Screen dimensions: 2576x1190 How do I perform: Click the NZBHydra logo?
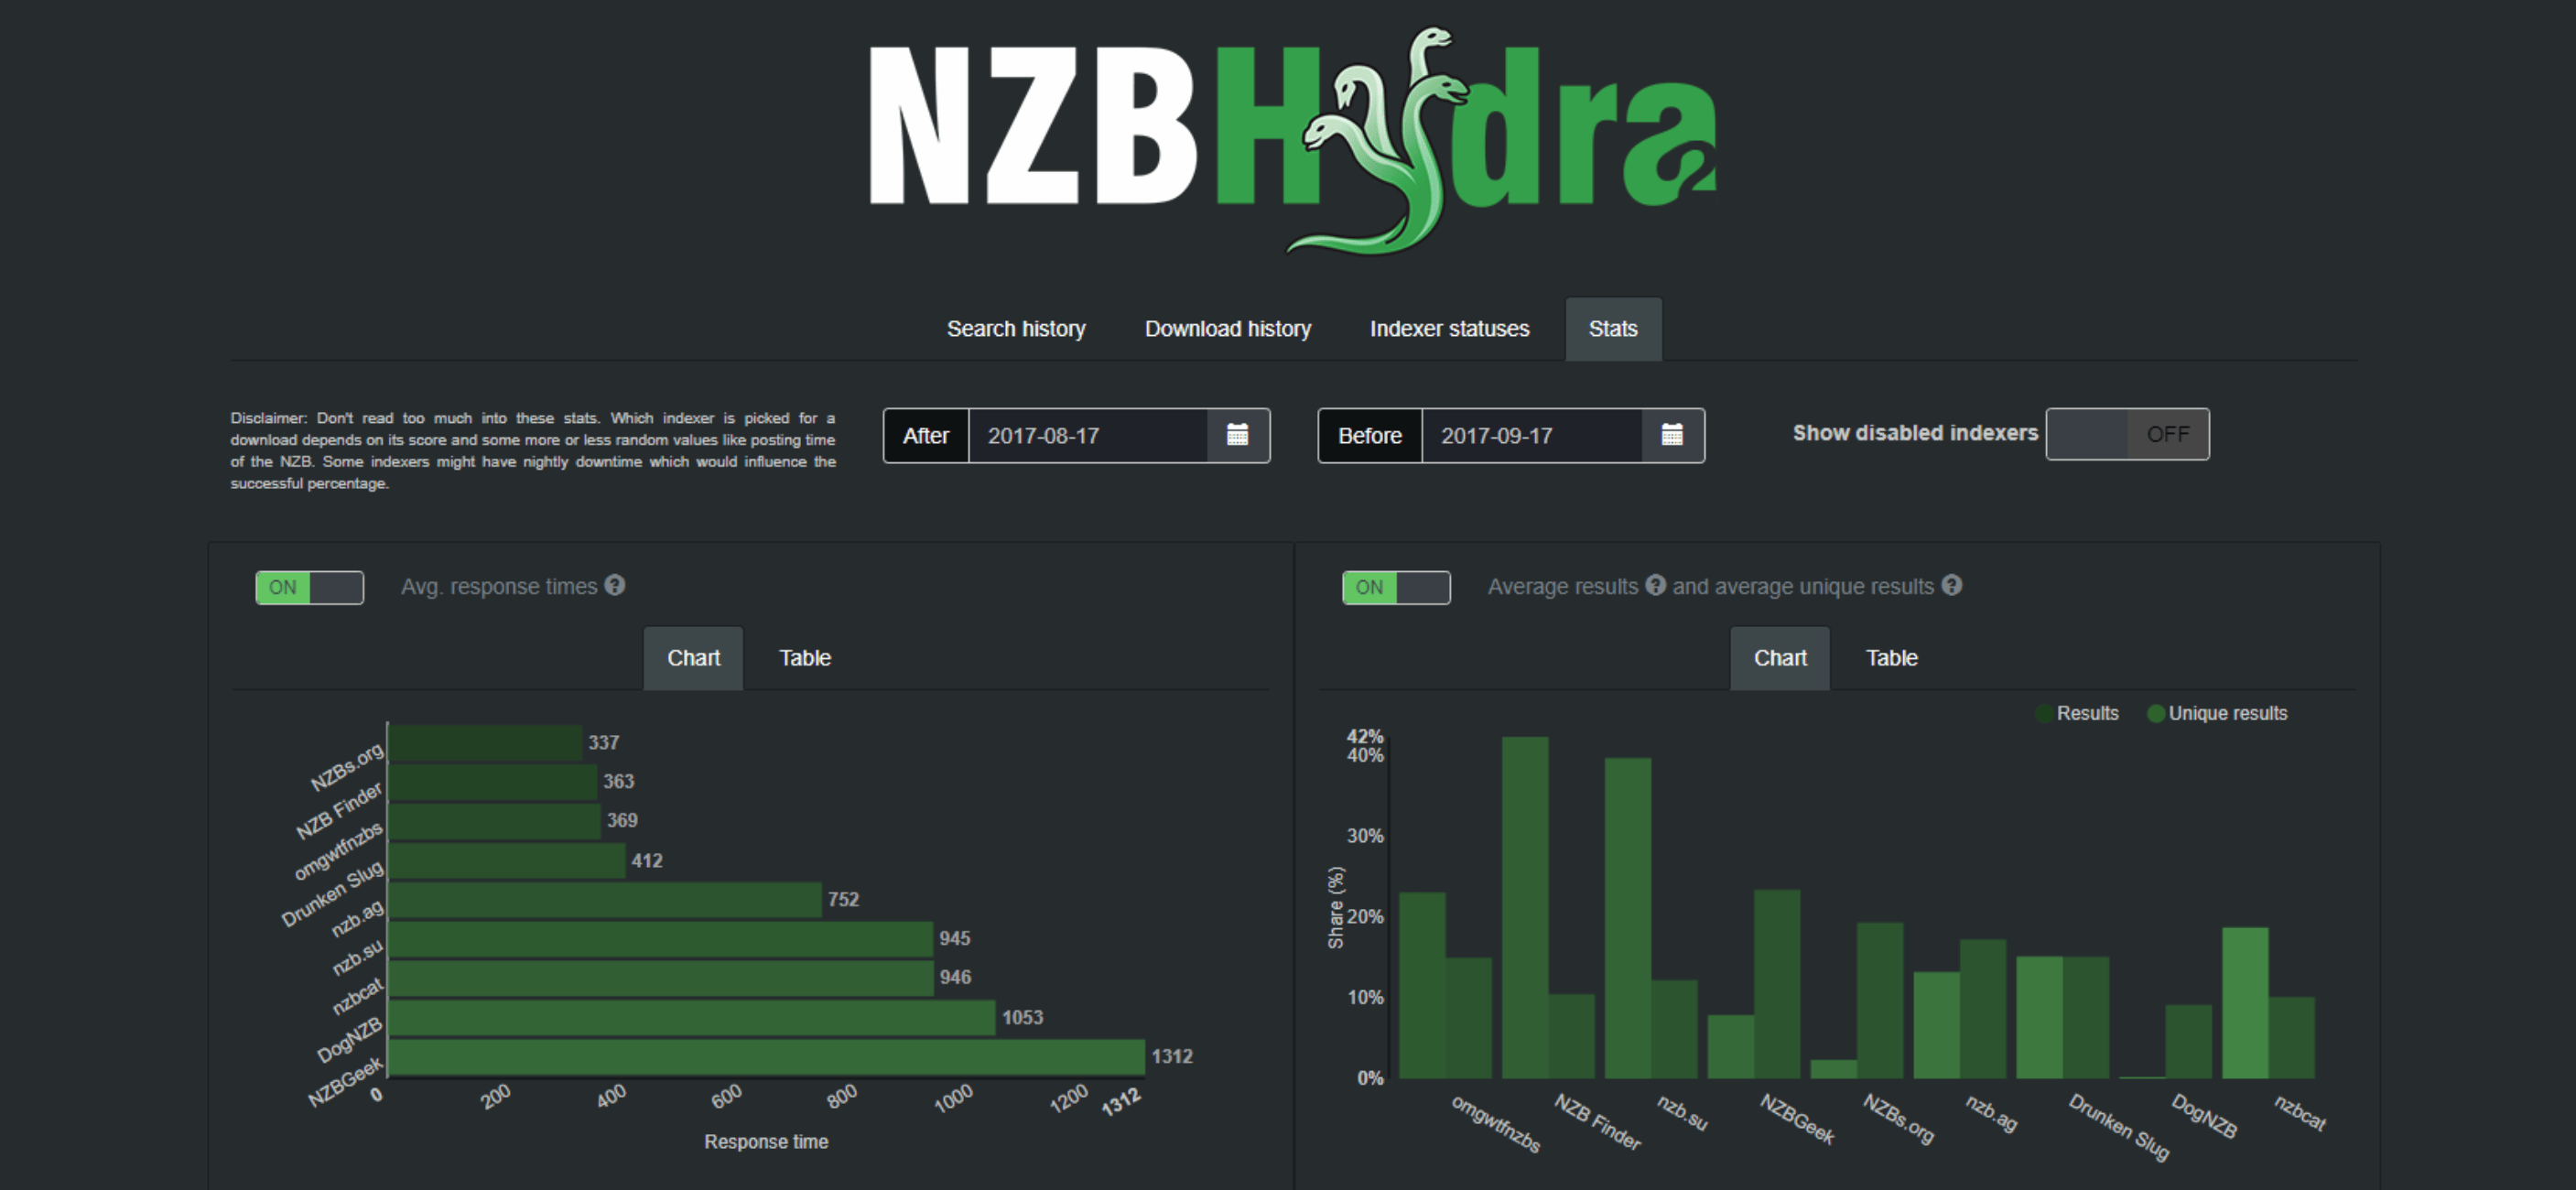[x=1288, y=140]
